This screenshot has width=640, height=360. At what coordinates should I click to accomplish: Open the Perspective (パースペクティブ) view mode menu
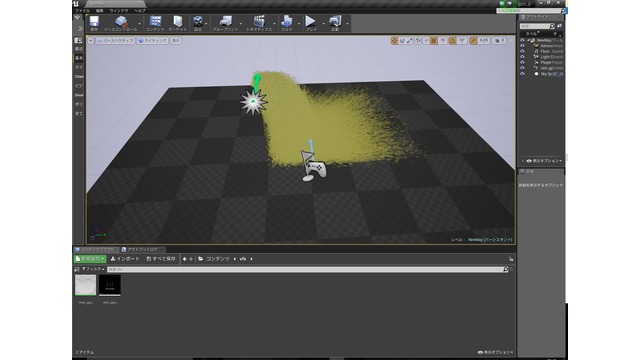(x=116, y=40)
